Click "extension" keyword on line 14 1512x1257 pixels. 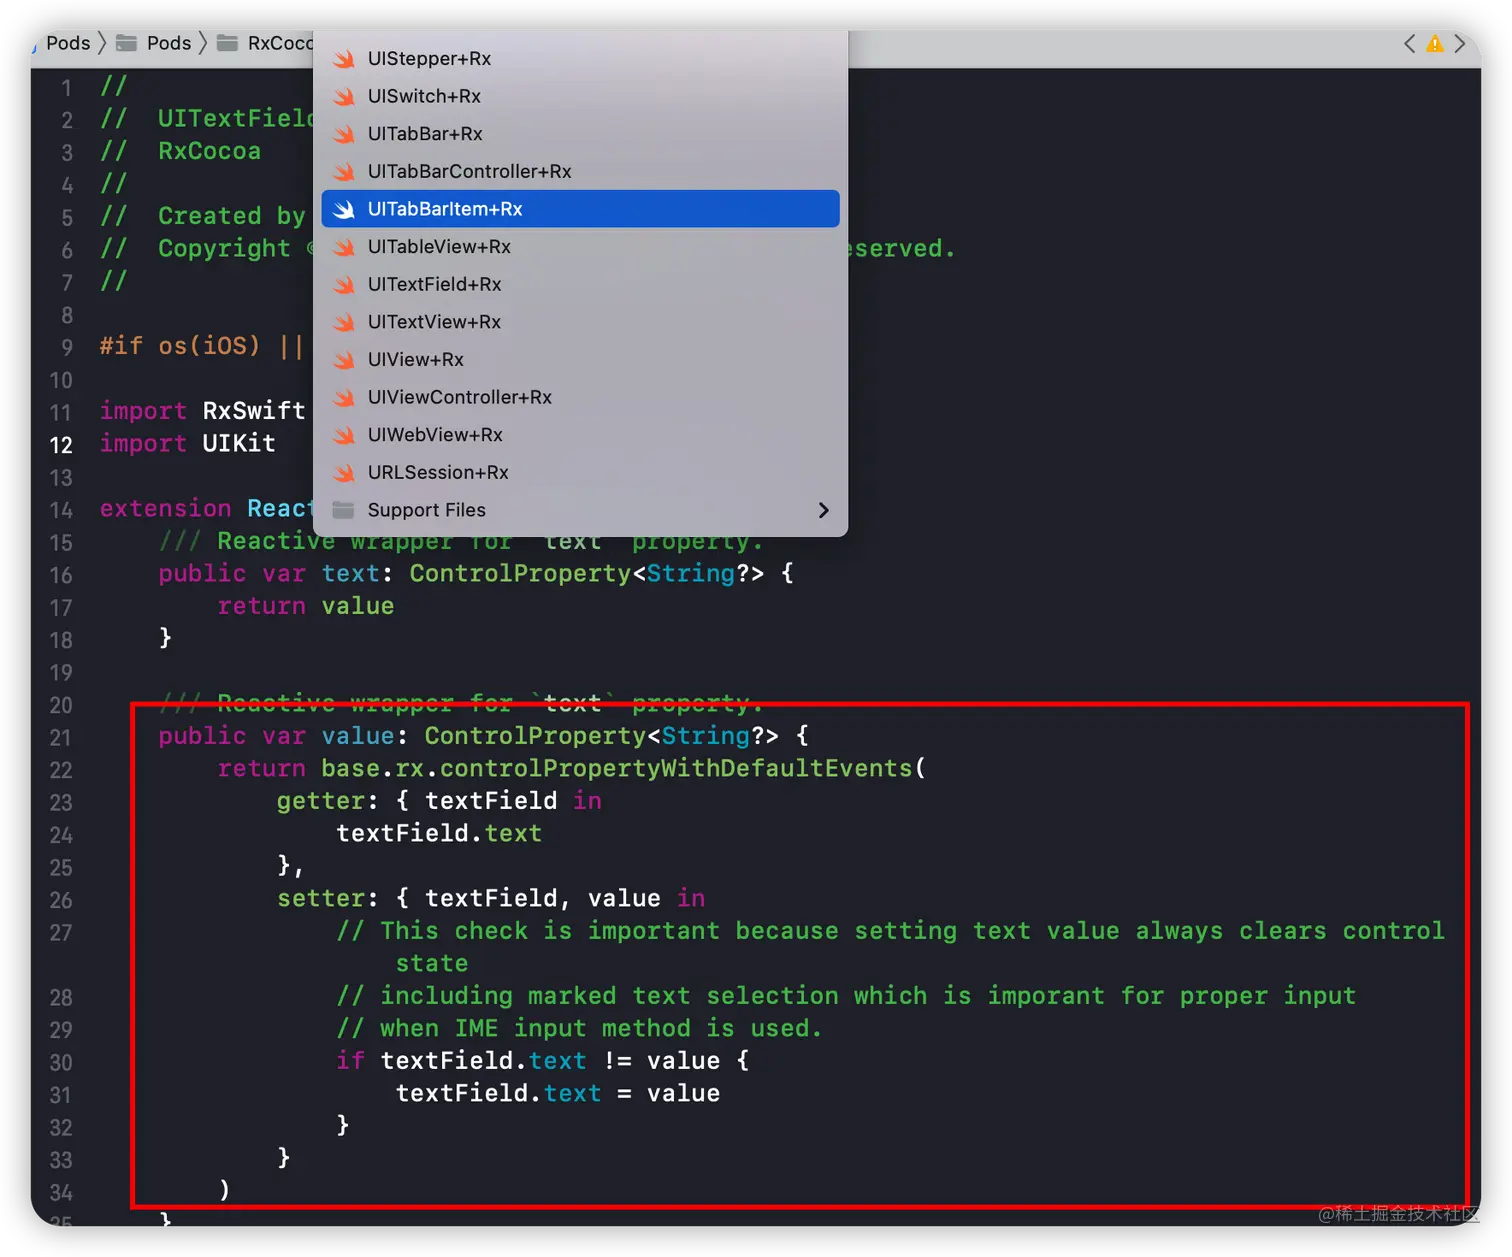(166, 509)
